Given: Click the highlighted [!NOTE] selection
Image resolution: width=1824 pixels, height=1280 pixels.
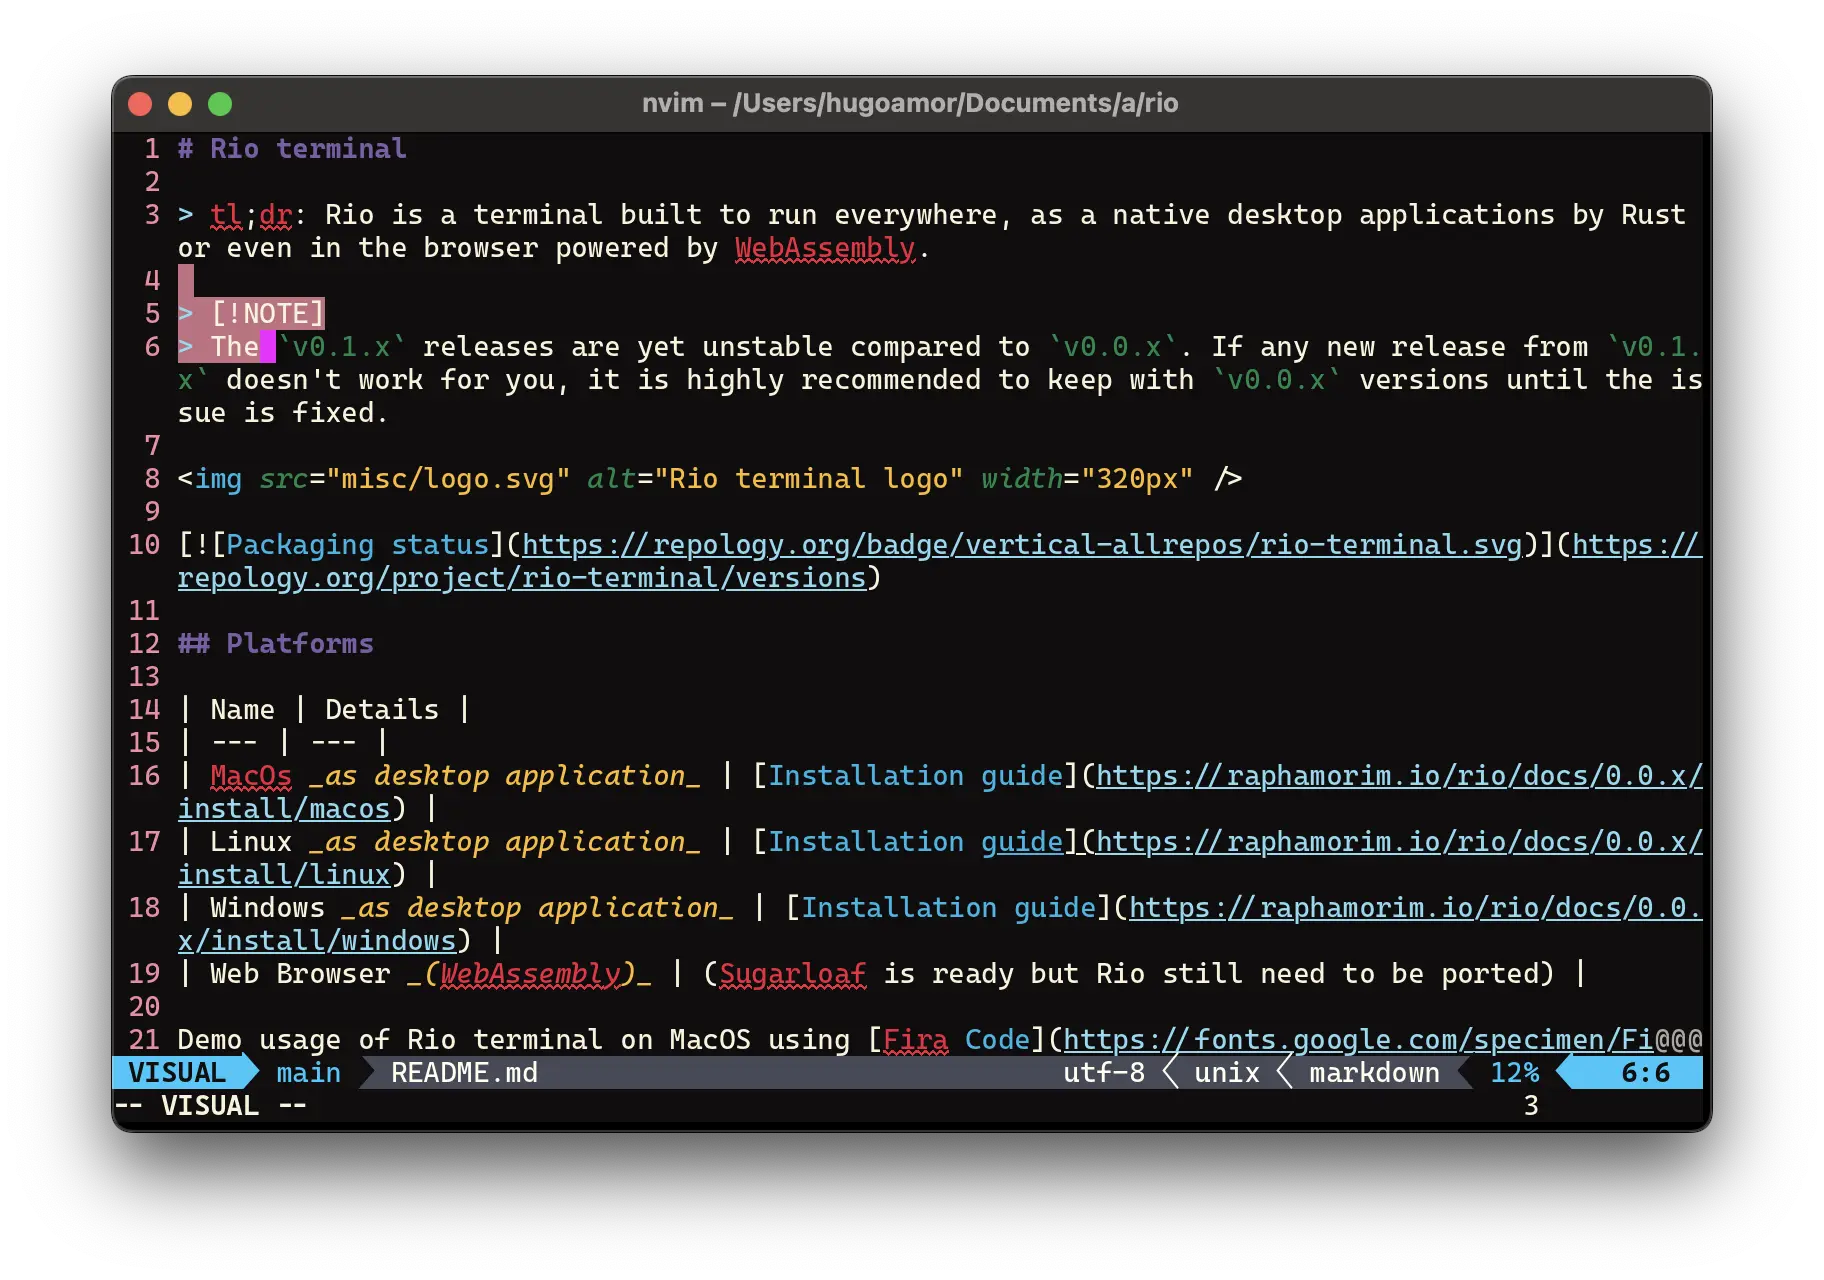Looking at the screenshot, I should click(267, 314).
